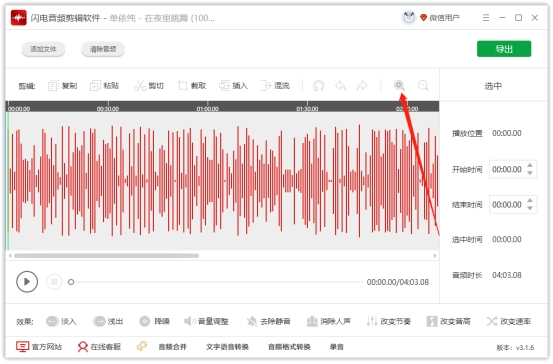Viewport: 553px width, 364px height.
Task: Open the 音频格式转换 tool
Action: coord(289,347)
